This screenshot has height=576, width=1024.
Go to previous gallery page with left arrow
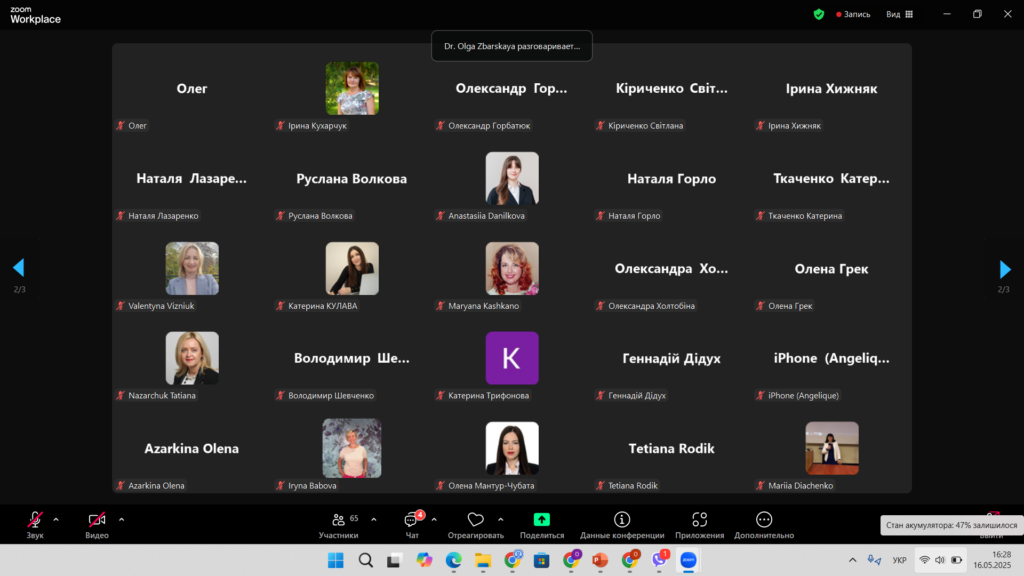click(18, 268)
